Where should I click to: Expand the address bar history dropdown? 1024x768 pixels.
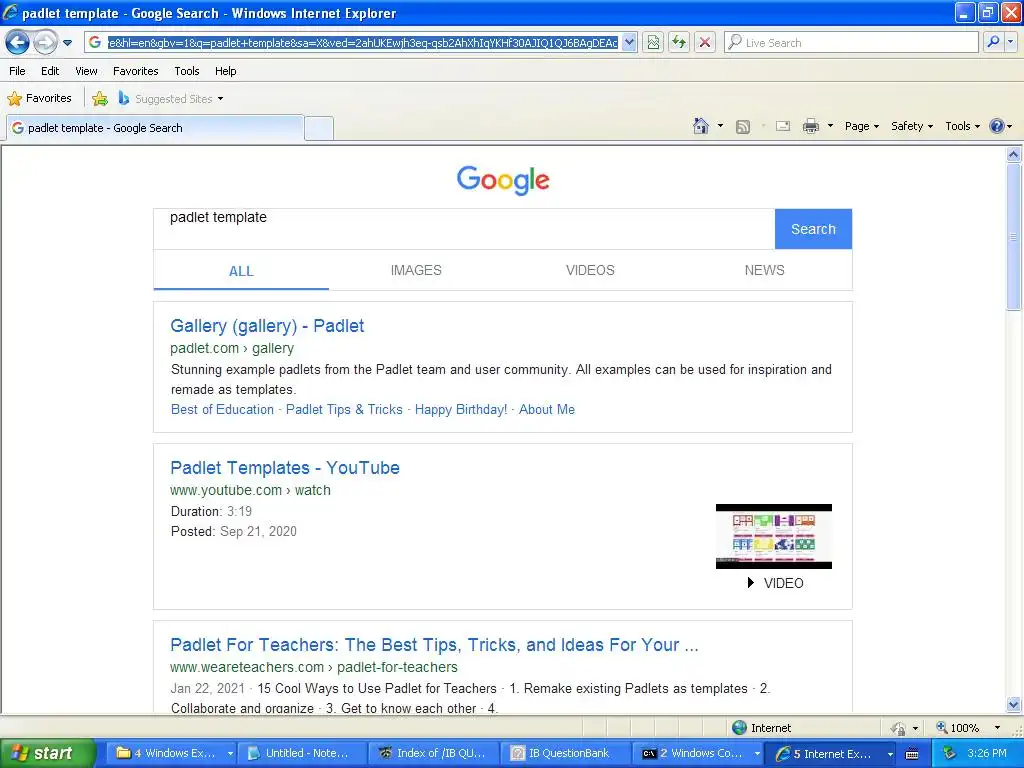(629, 42)
